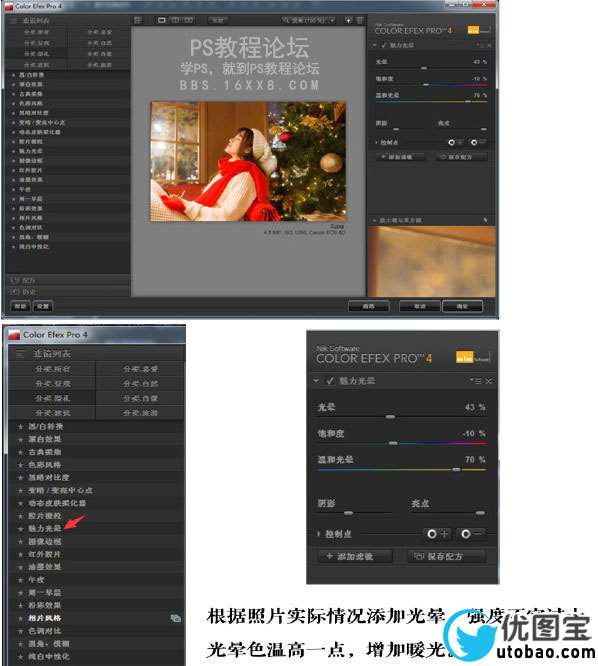The height and width of the screenshot is (666, 598).
Task: Select split preview view icon in the top toolbar
Action: click(x=175, y=20)
